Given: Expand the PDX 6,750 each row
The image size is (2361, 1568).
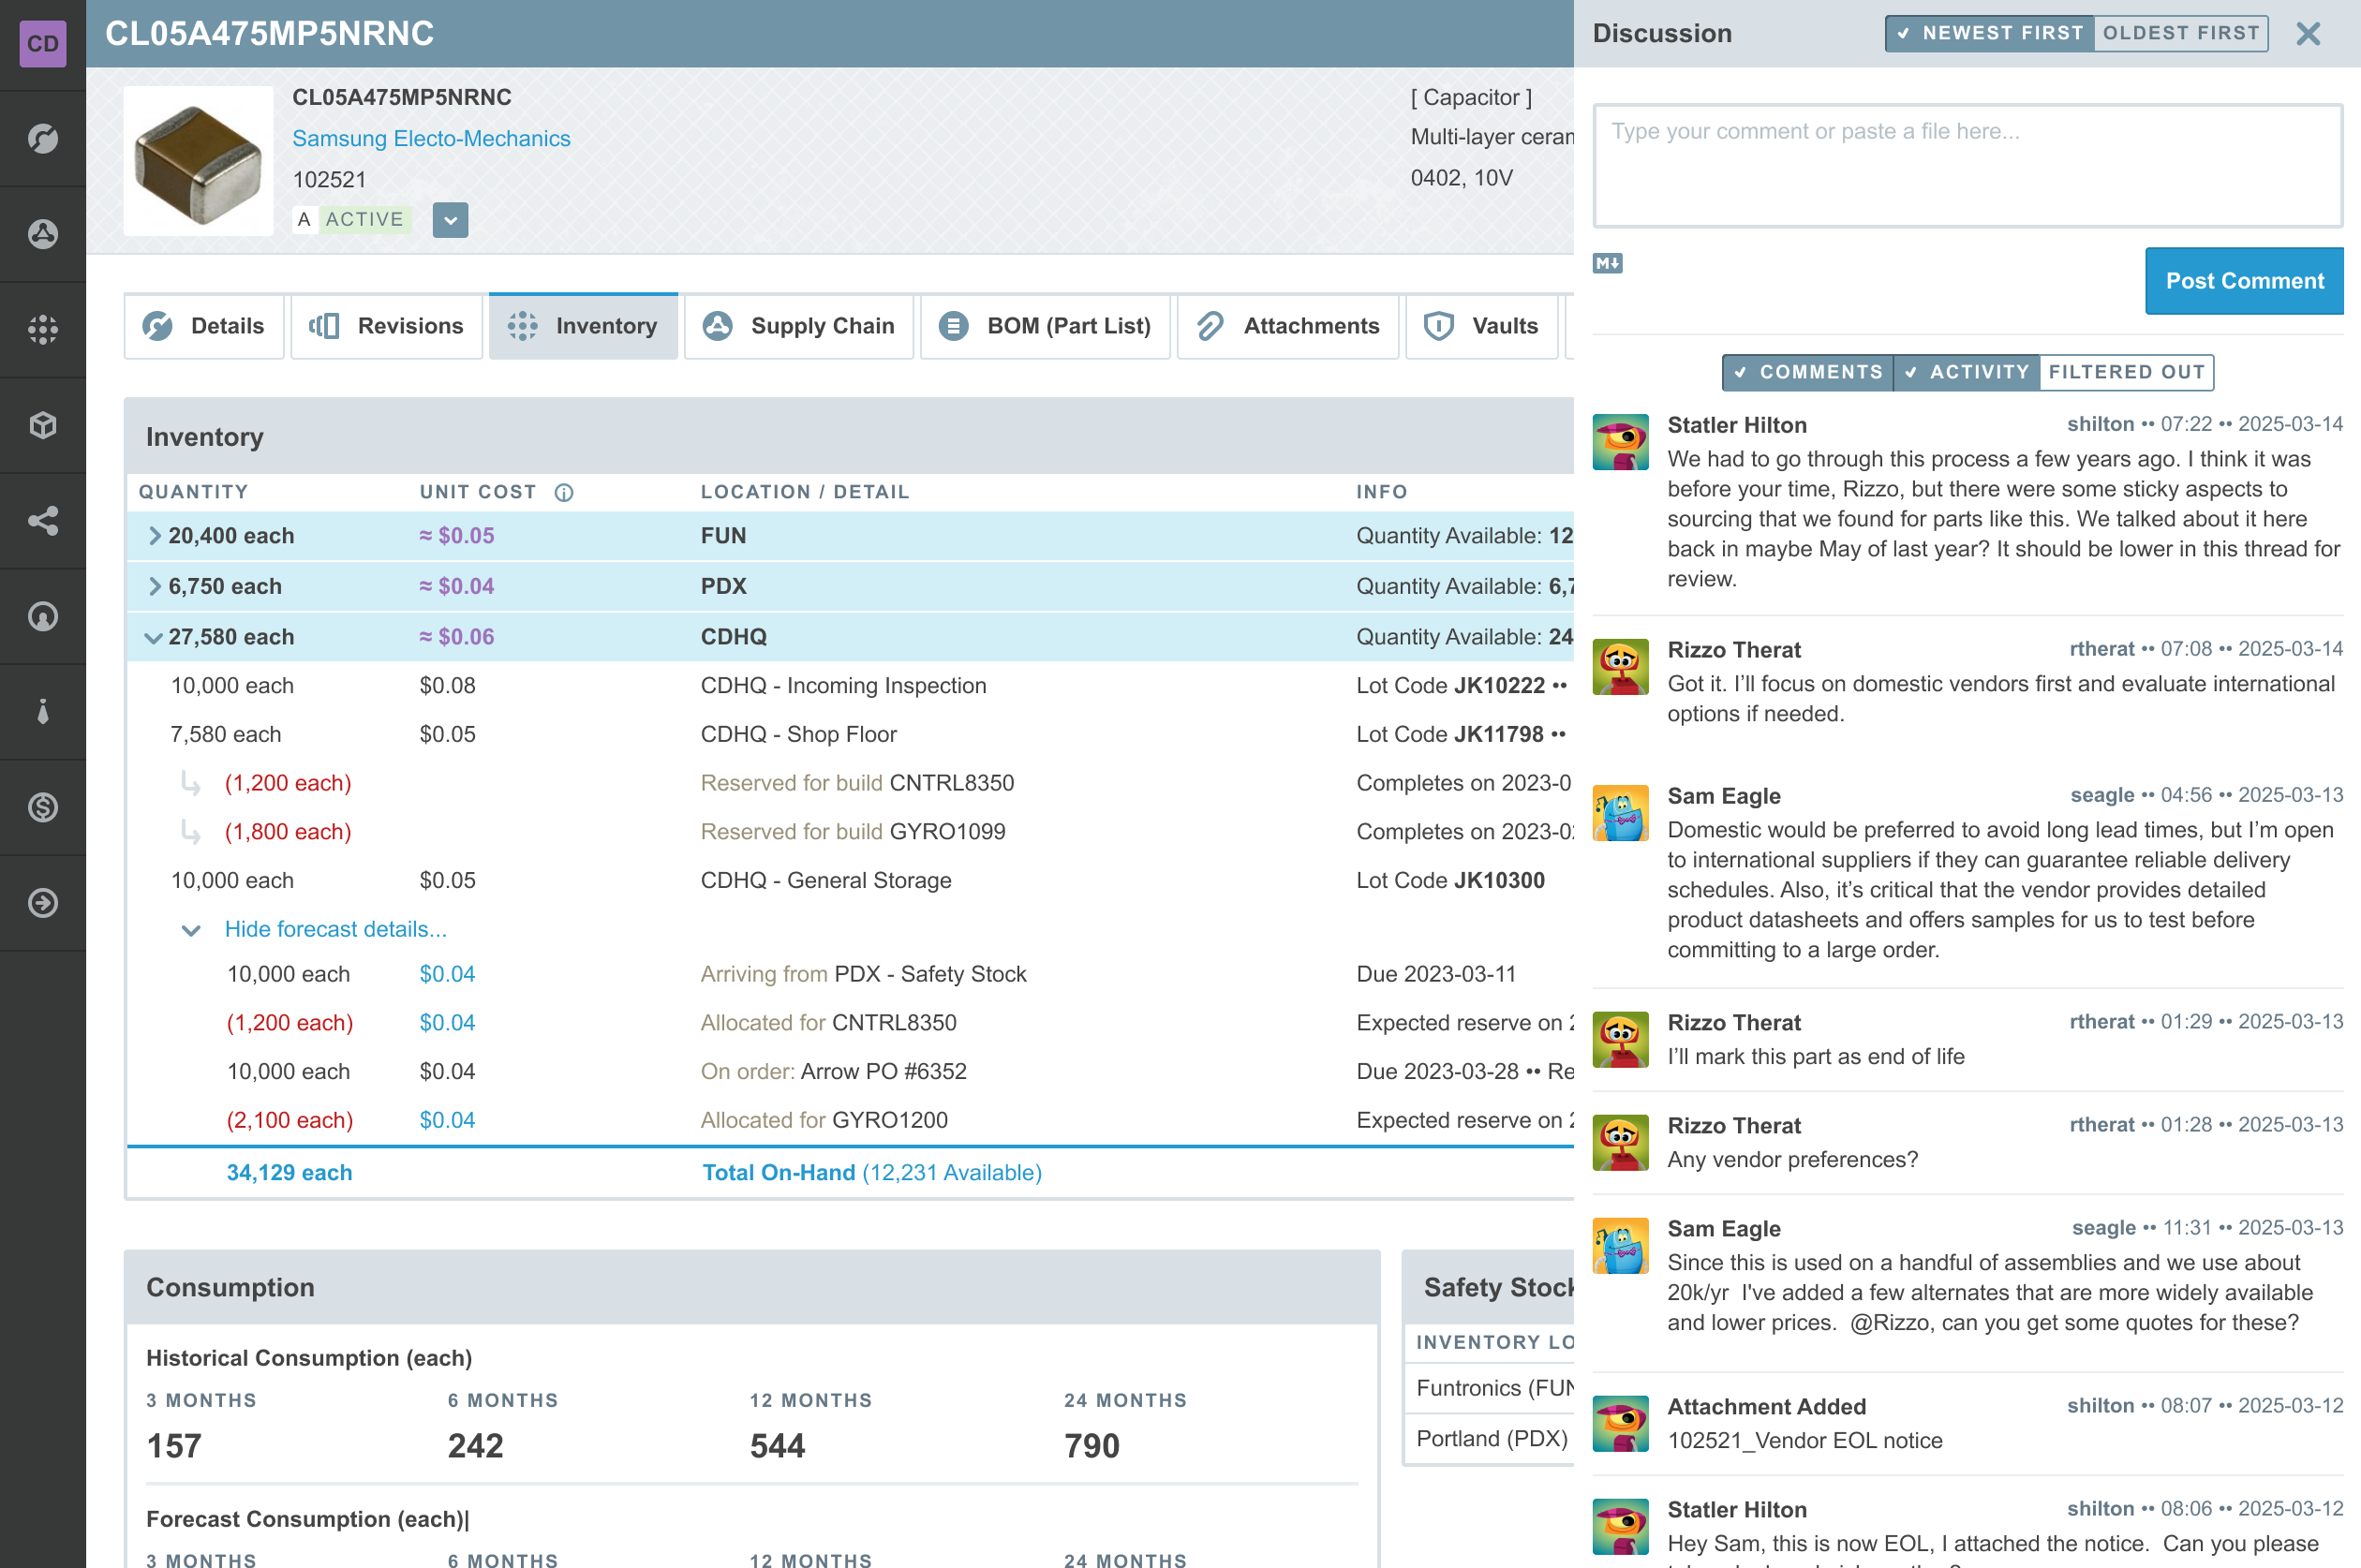Looking at the screenshot, I should pyautogui.click(x=154, y=587).
